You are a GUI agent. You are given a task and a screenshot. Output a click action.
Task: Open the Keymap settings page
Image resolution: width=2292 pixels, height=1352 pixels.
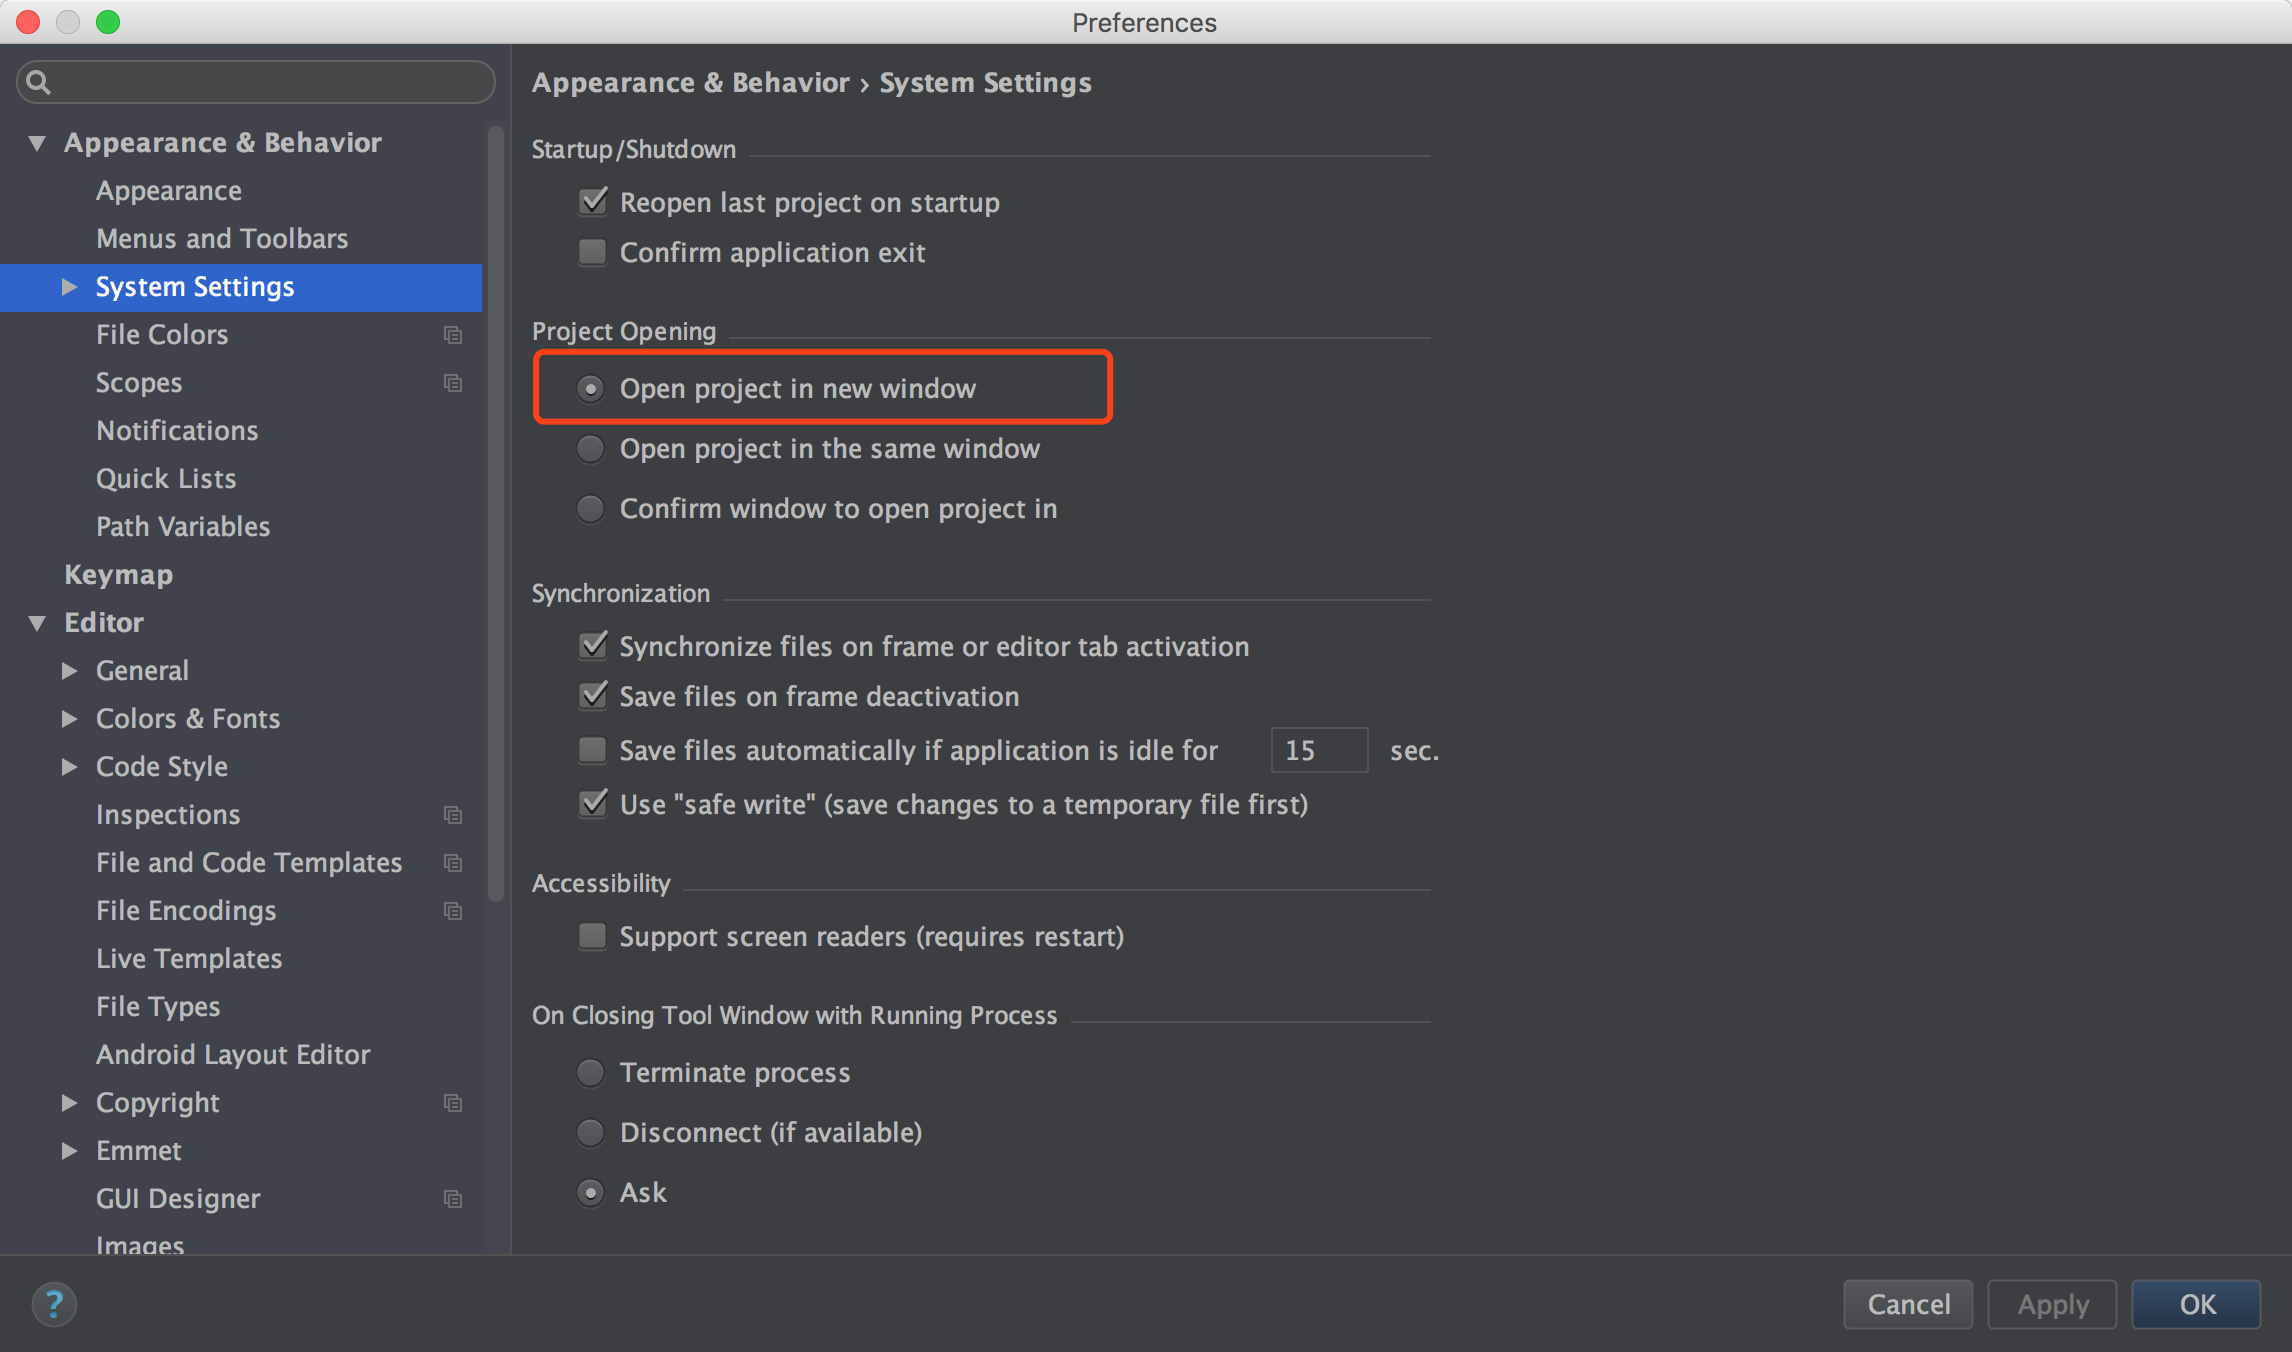point(118,575)
